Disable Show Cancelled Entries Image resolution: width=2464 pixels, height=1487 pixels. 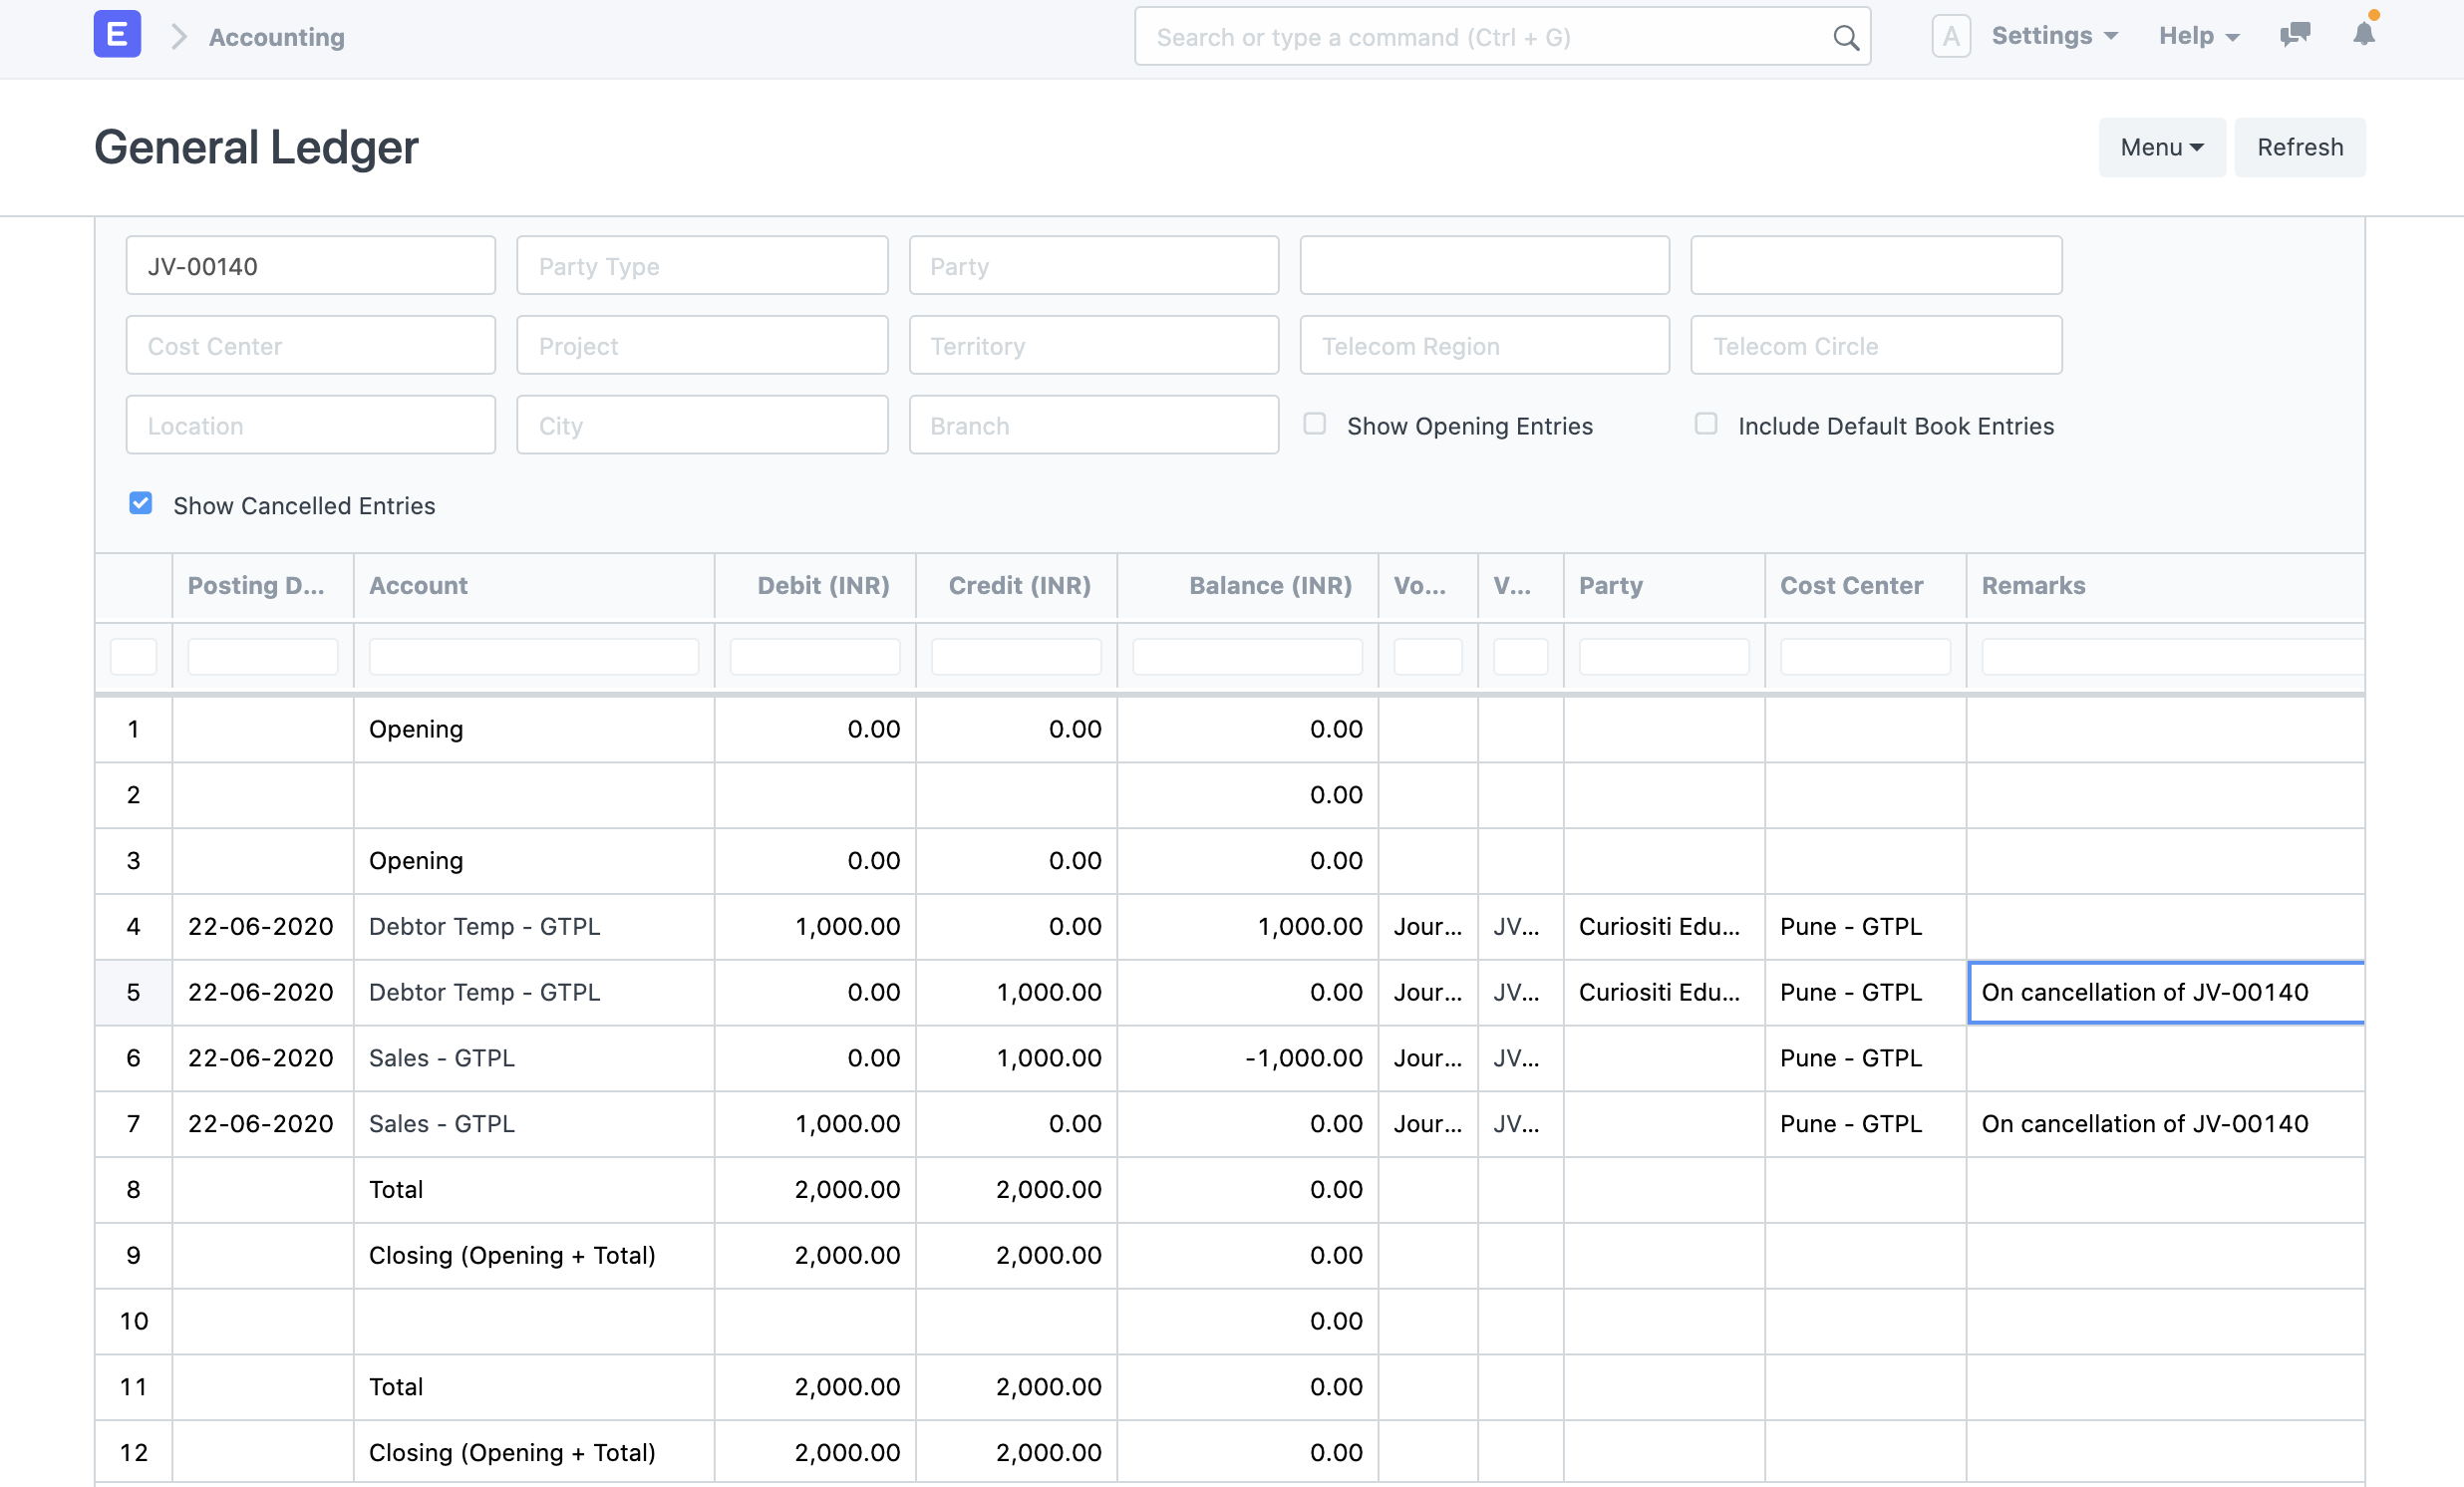click(x=140, y=503)
